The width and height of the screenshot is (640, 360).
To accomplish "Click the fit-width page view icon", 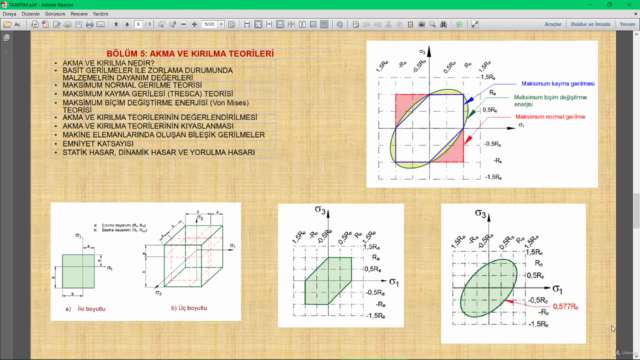I will pyautogui.click(x=247, y=24).
